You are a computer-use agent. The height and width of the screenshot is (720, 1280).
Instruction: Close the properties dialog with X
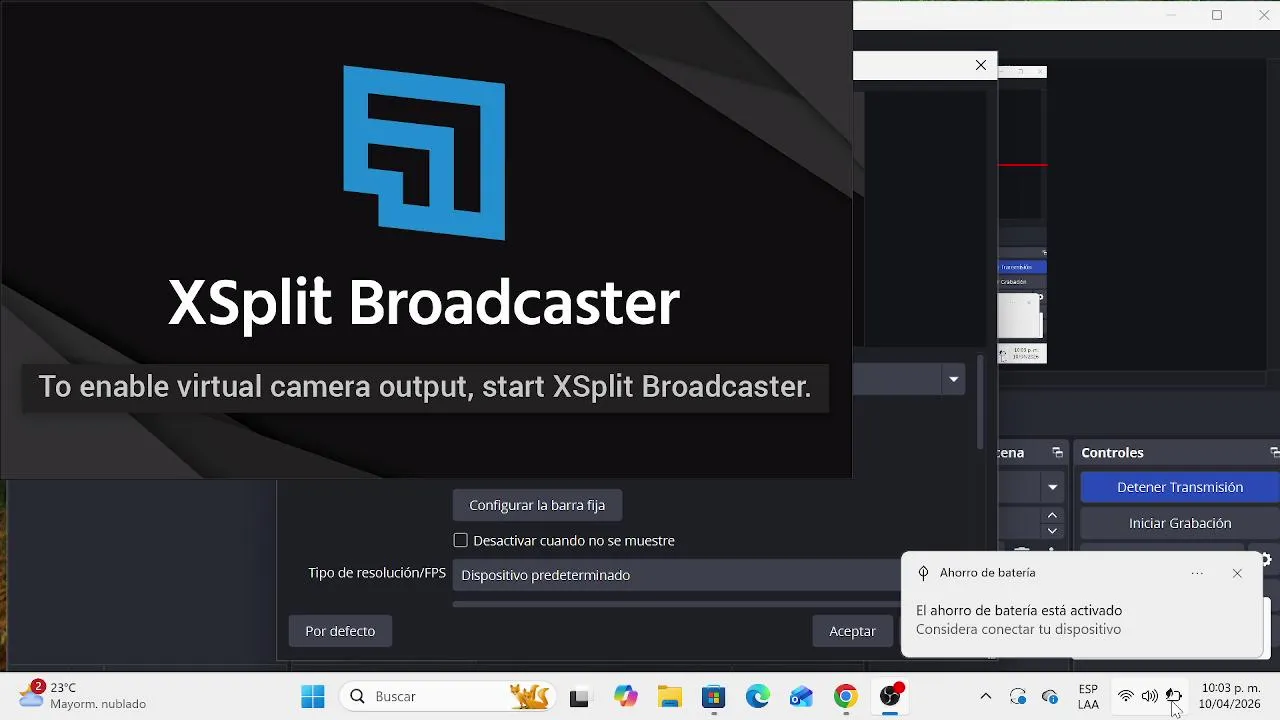pos(981,65)
